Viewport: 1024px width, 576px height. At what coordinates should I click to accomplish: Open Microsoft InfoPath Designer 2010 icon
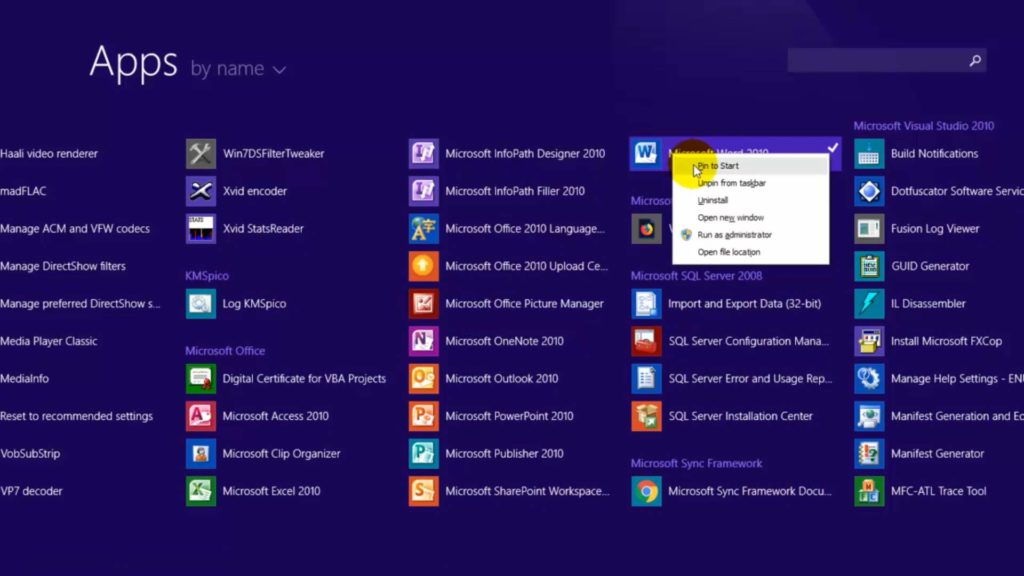point(424,154)
